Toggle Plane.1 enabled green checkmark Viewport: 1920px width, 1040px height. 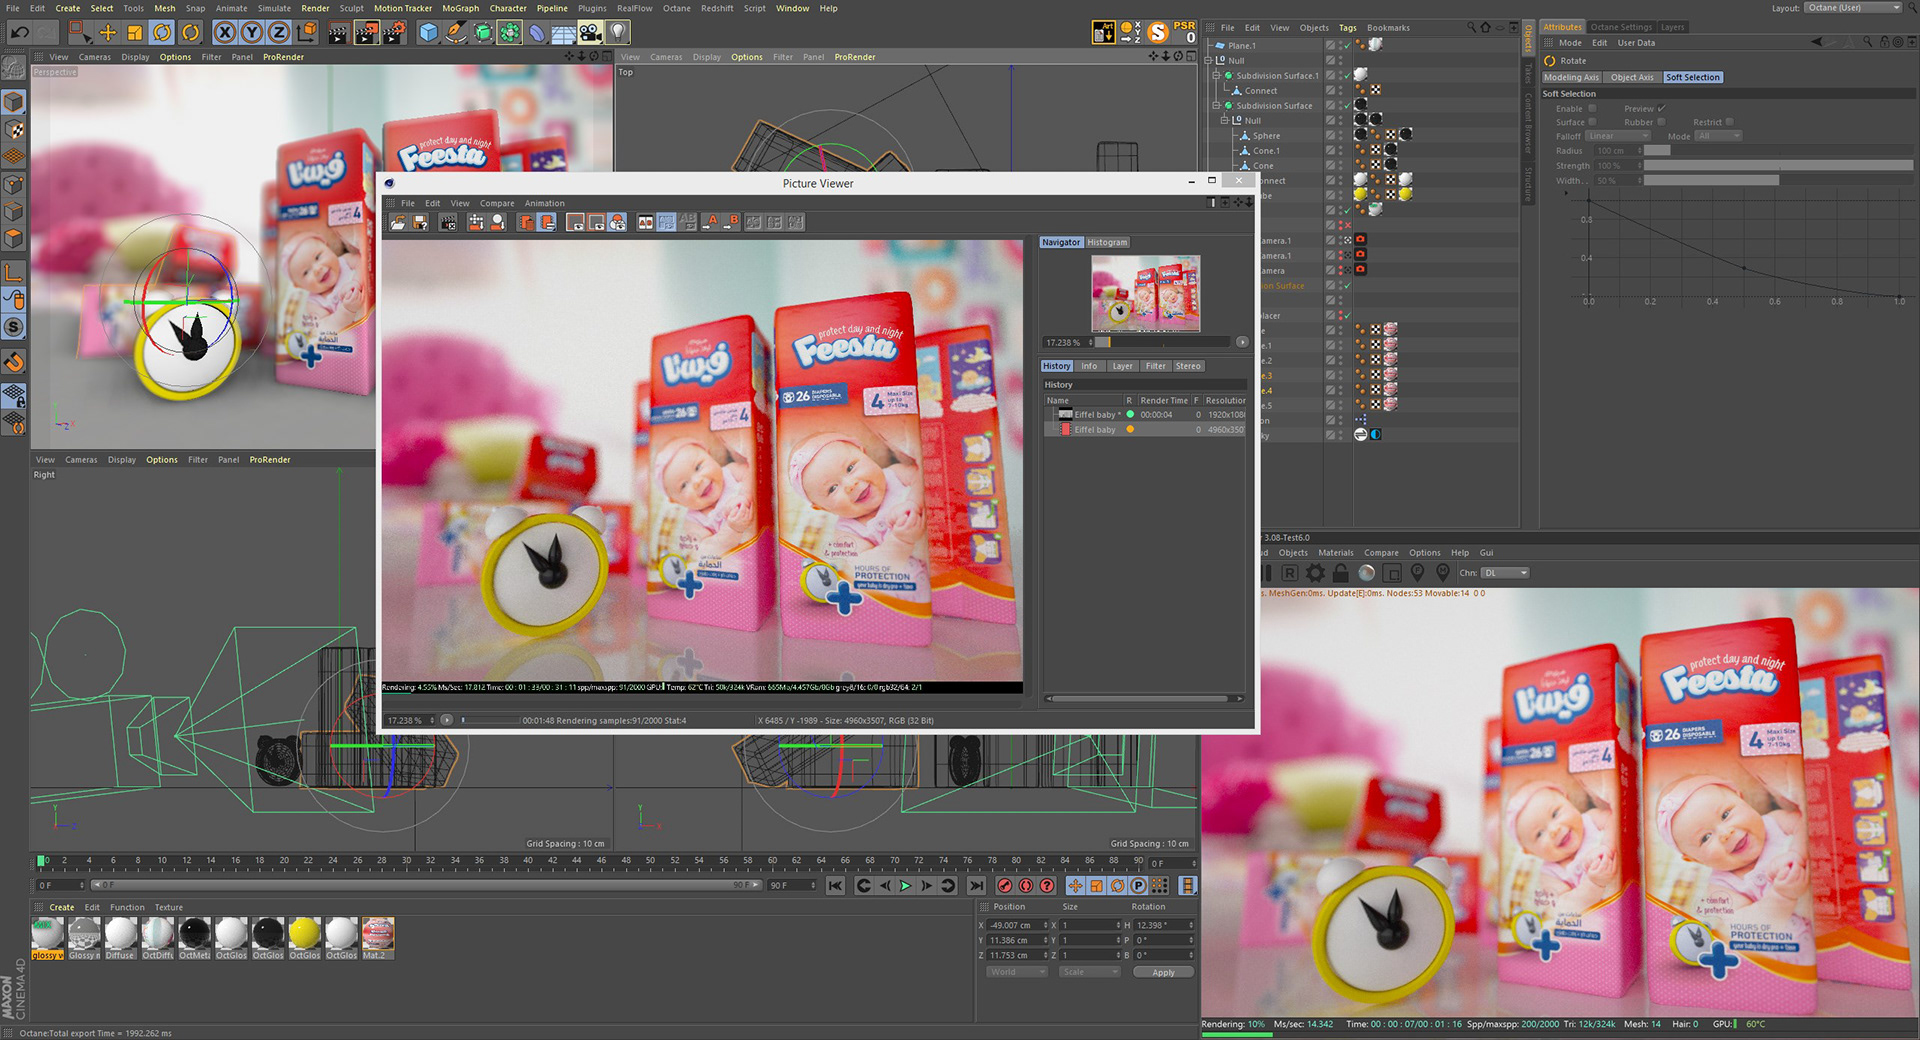1348,45
